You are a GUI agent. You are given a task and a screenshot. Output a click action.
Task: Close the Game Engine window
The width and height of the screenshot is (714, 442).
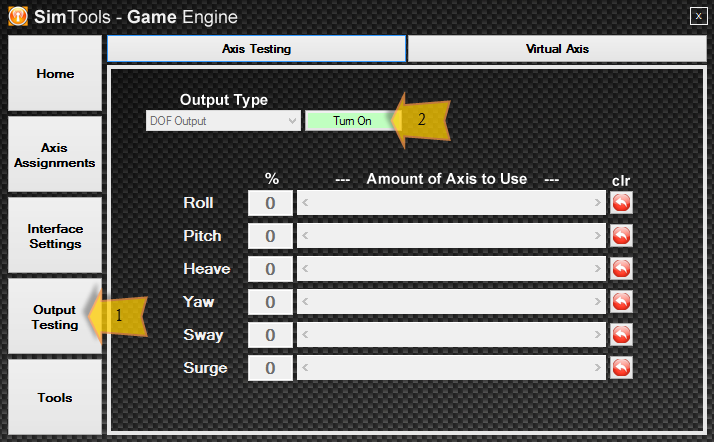click(x=697, y=15)
